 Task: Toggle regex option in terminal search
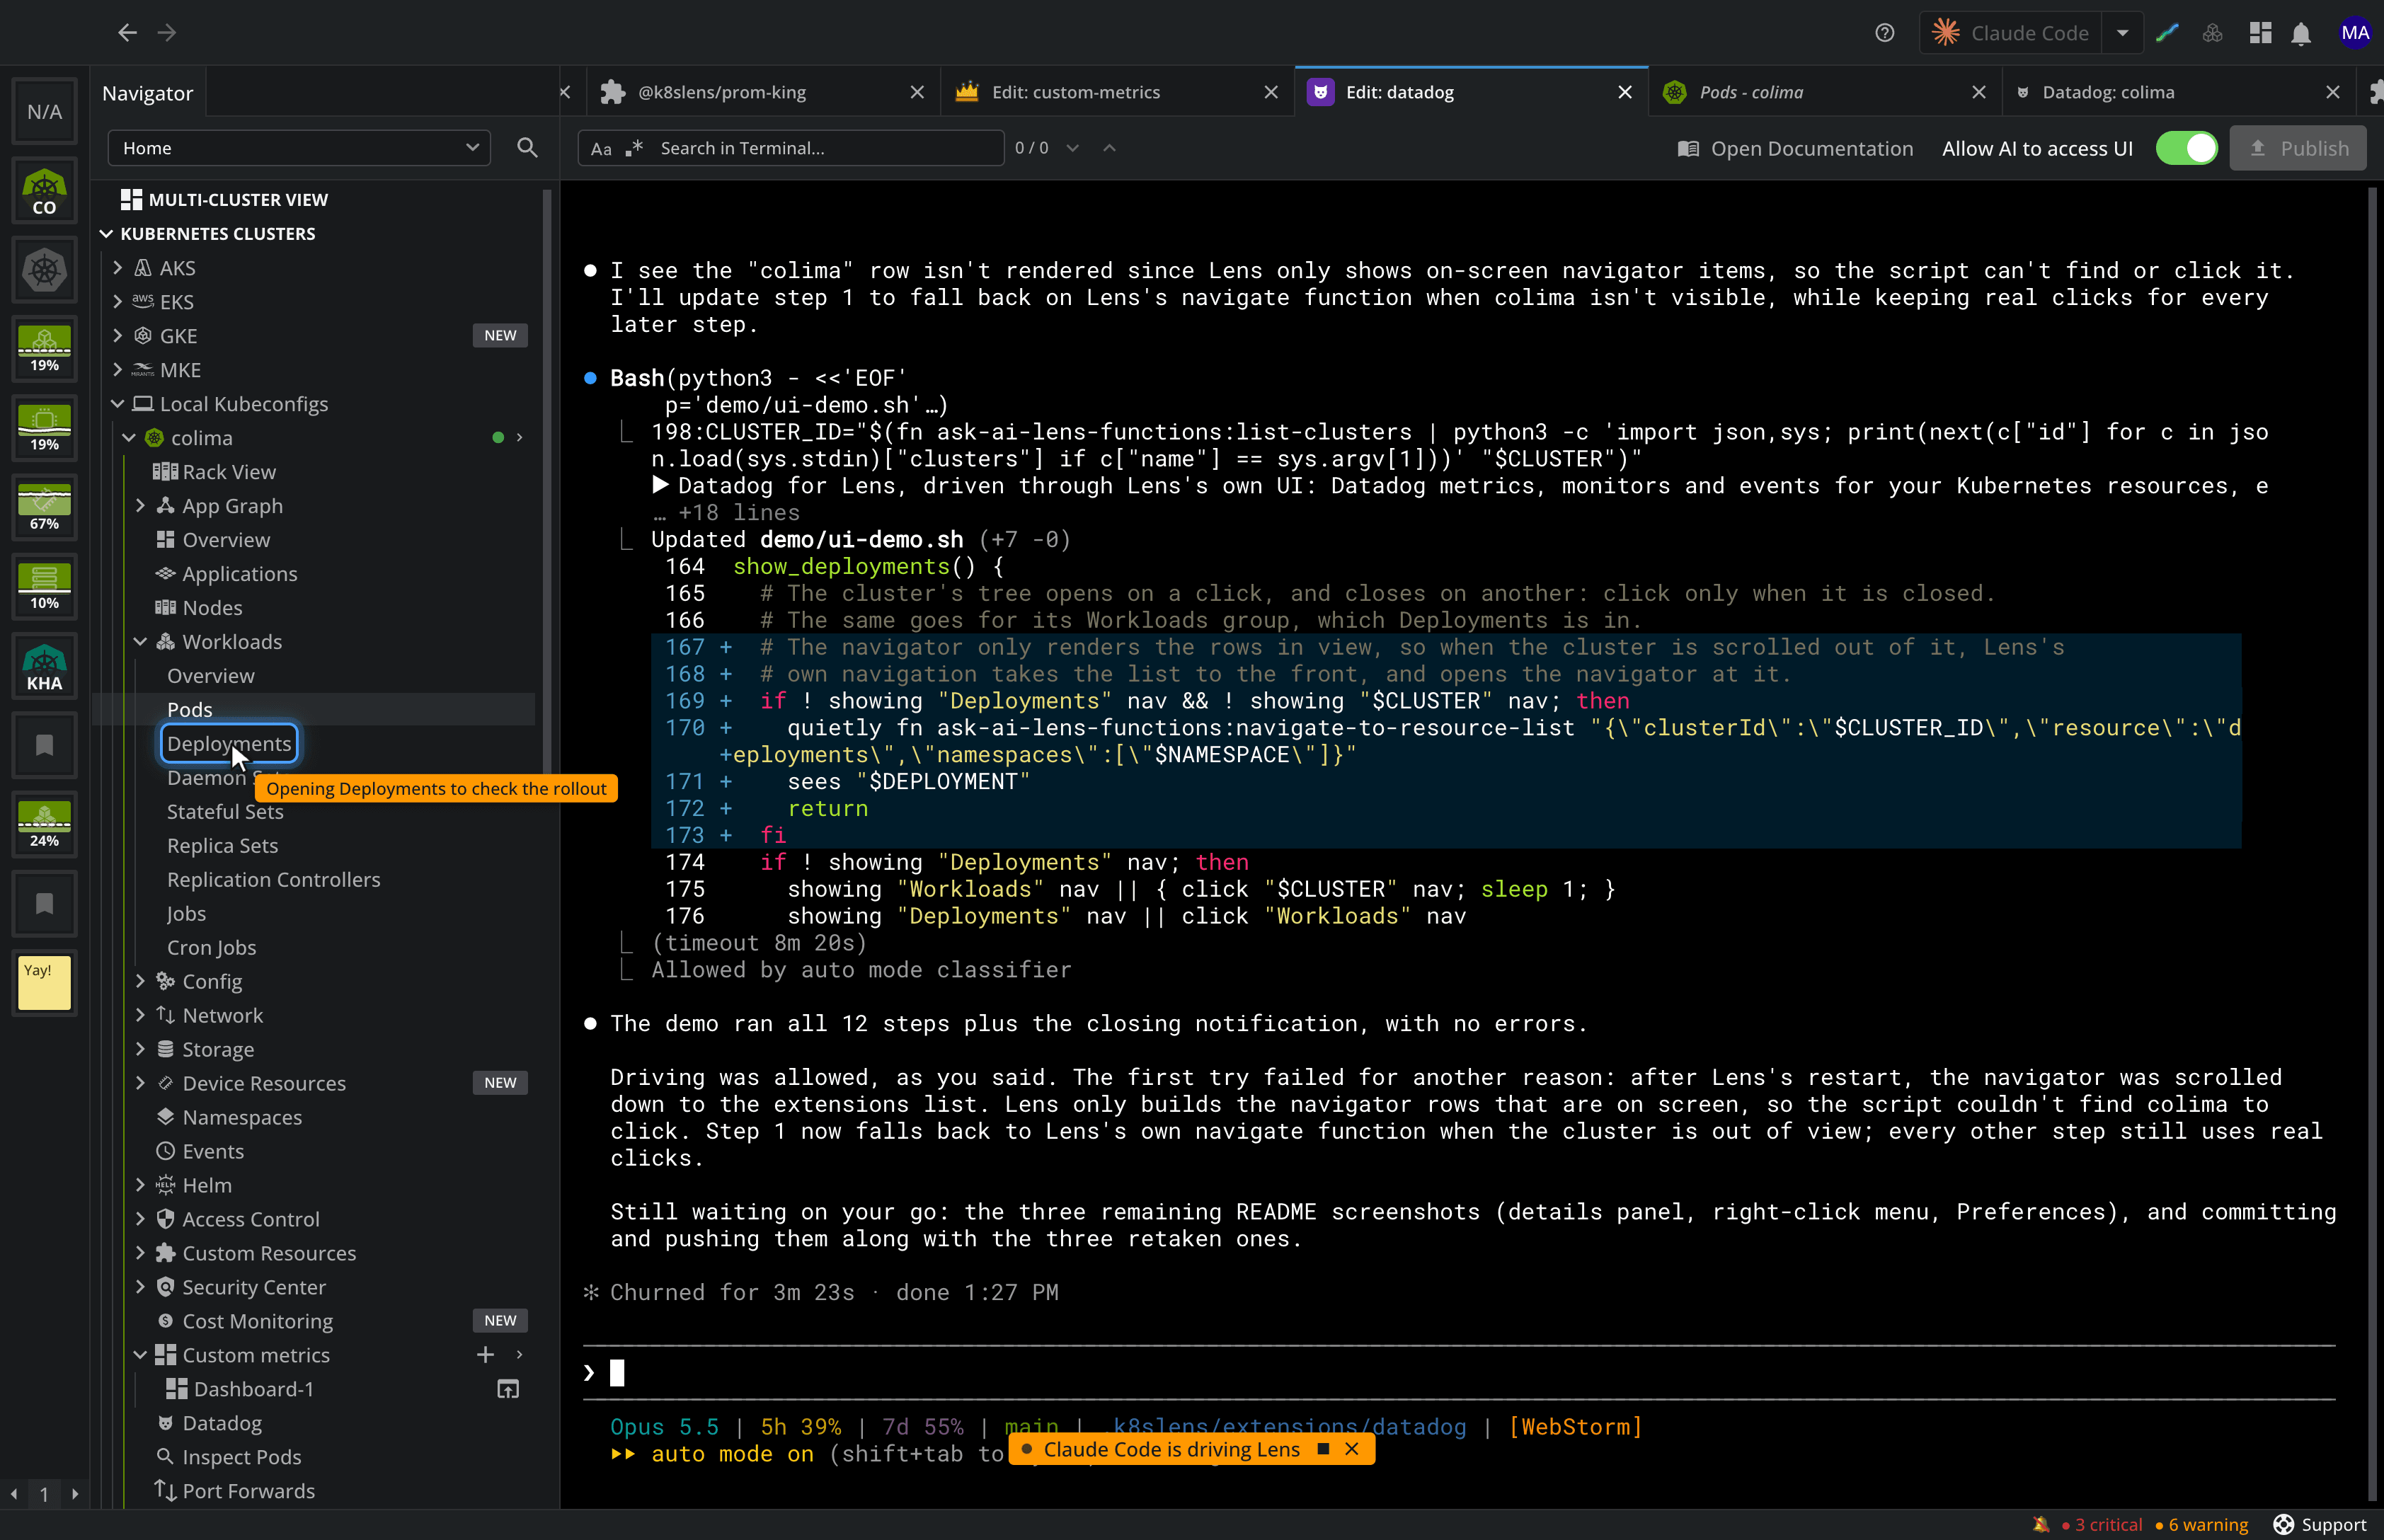tap(634, 148)
